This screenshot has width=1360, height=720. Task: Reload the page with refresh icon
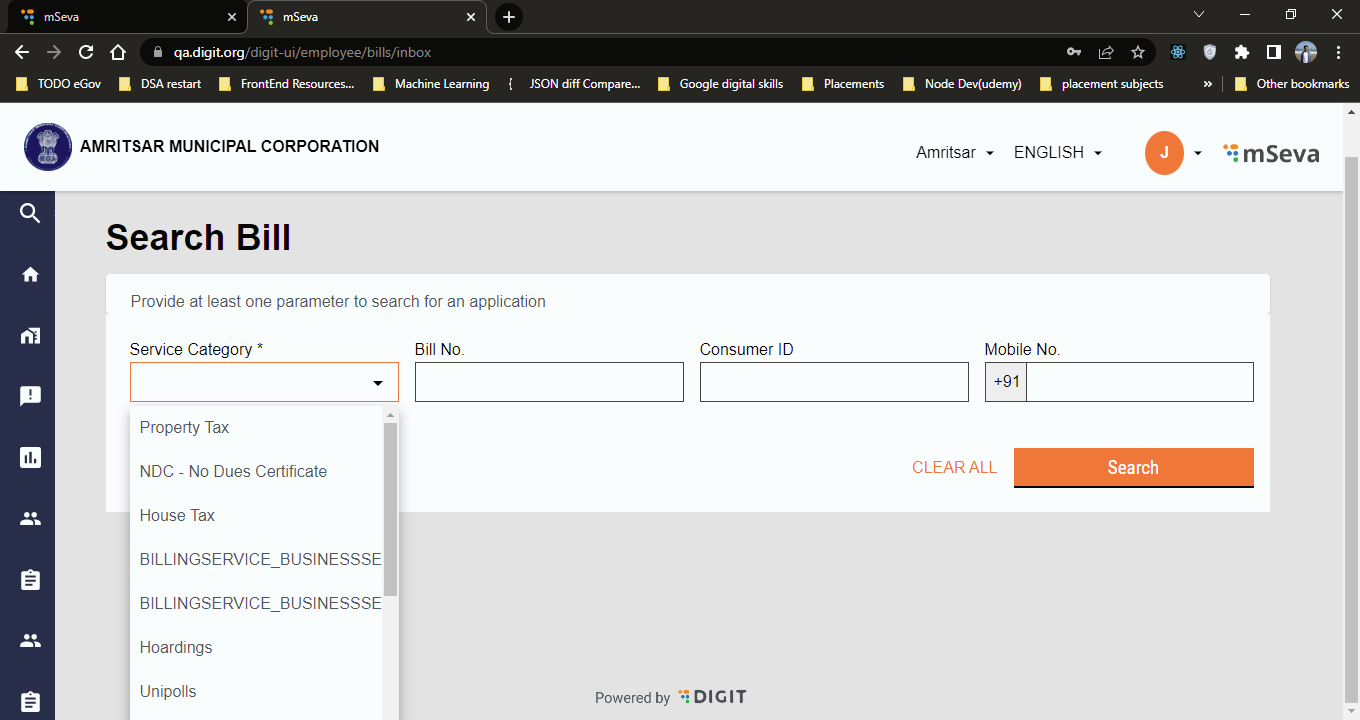pos(86,52)
